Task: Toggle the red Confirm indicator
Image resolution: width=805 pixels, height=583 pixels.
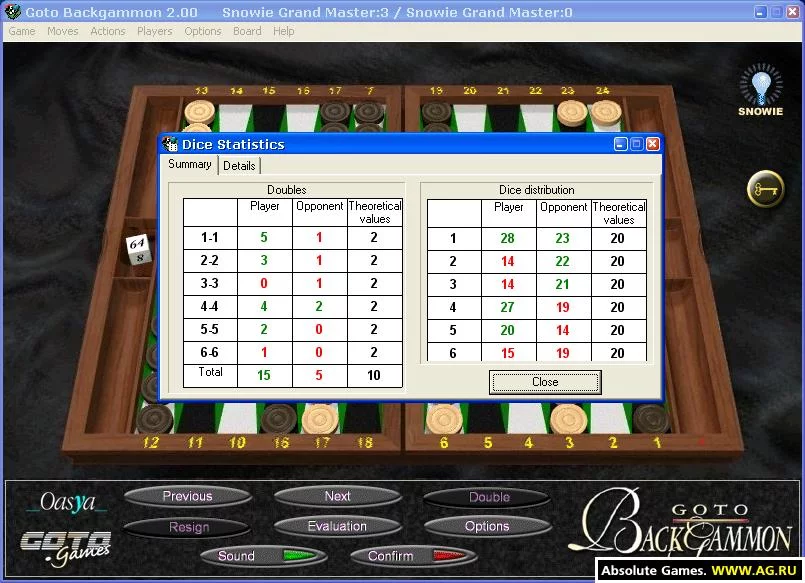Action: [x=450, y=556]
